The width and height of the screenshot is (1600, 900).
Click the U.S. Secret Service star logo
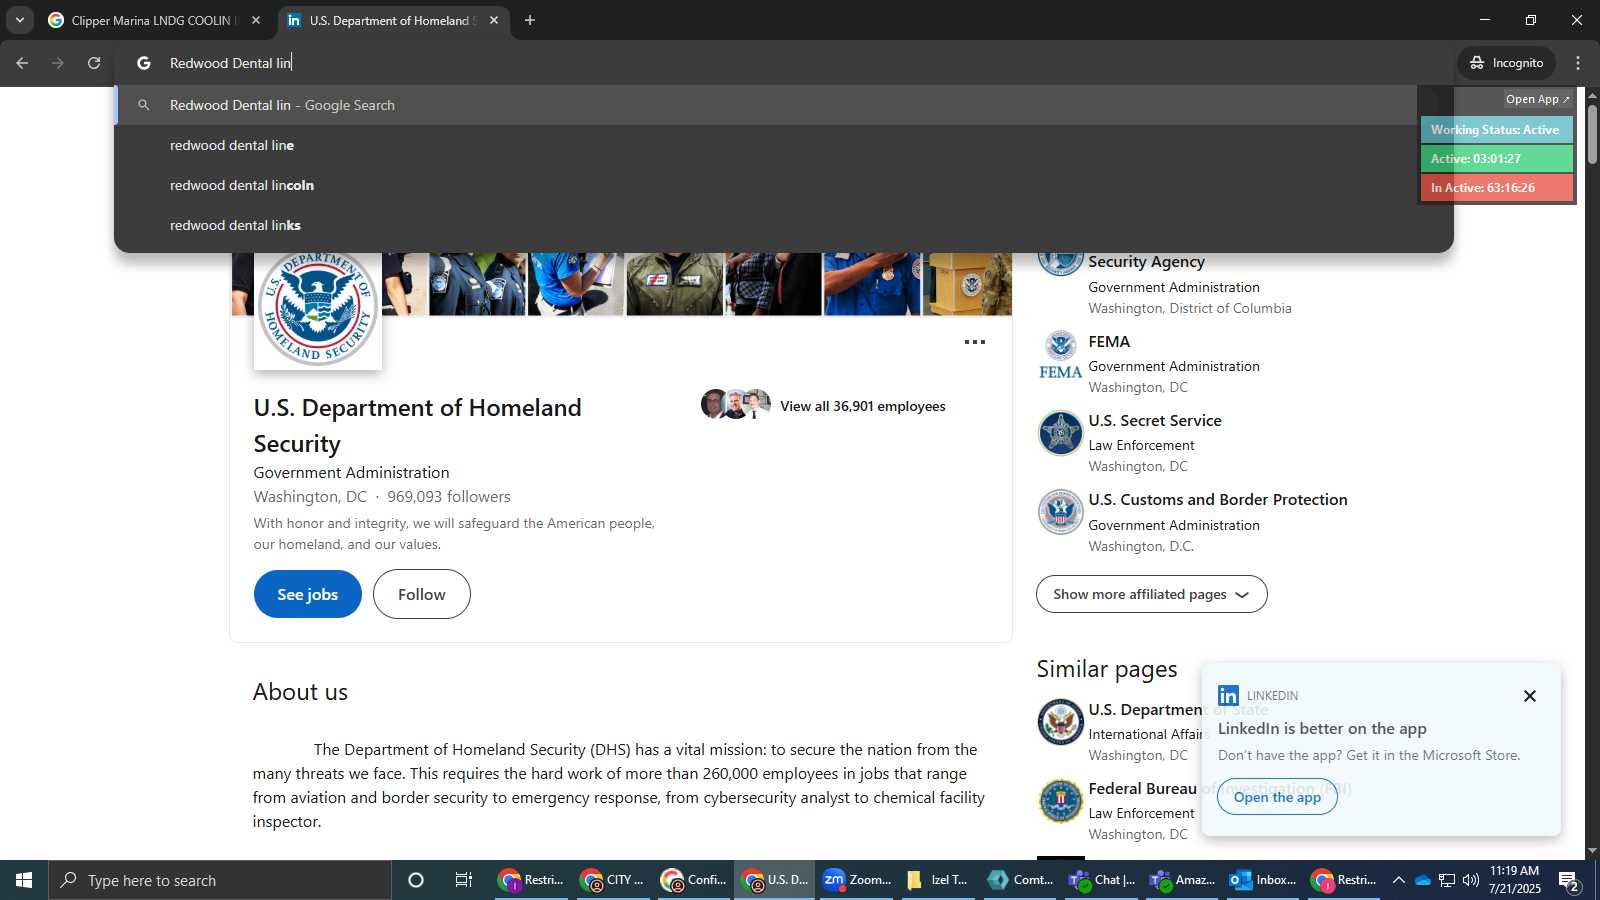coord(1060,433)
